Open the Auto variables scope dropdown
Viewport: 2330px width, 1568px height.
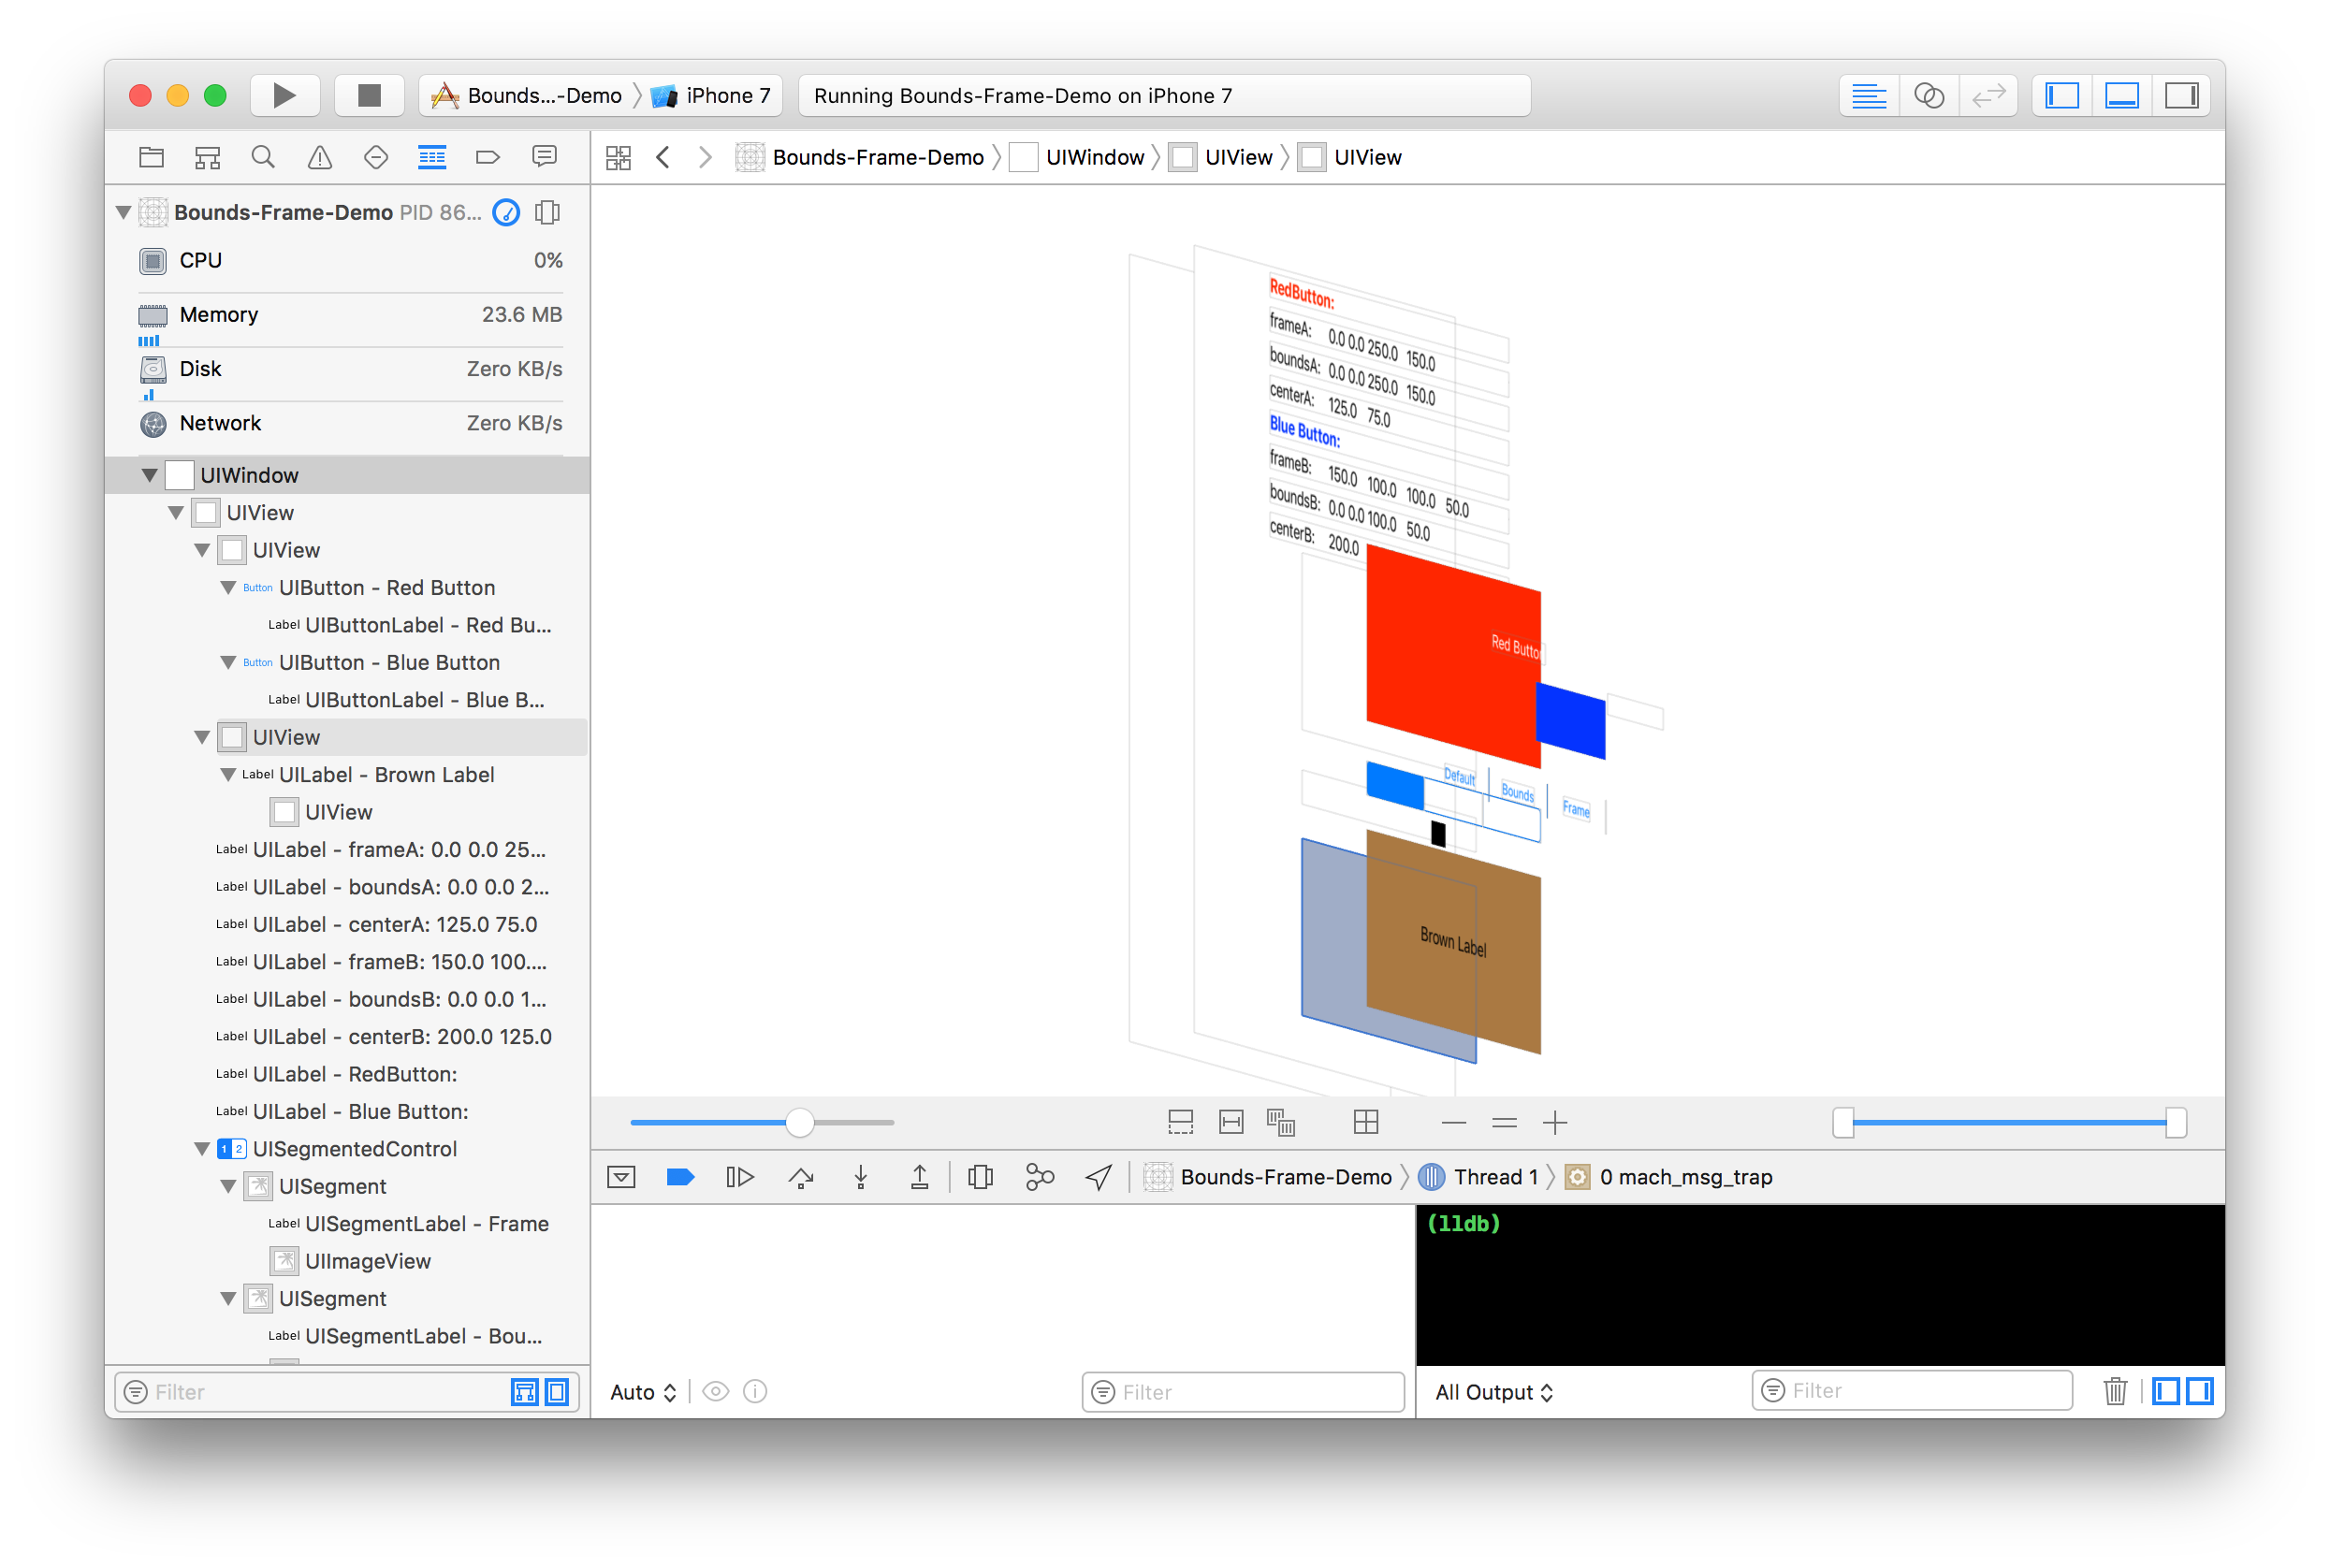tap(644, 1391)
